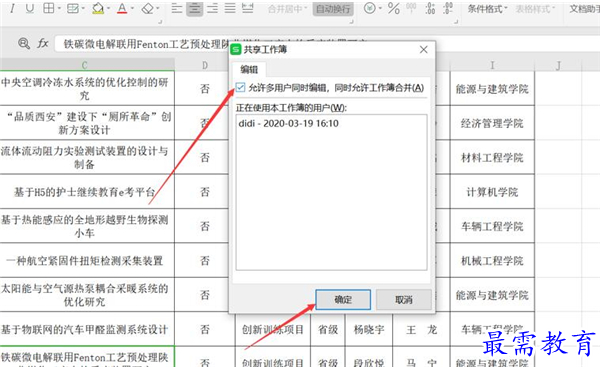Align text right
The height and width of the screenshot is (375, 604).
212,8
